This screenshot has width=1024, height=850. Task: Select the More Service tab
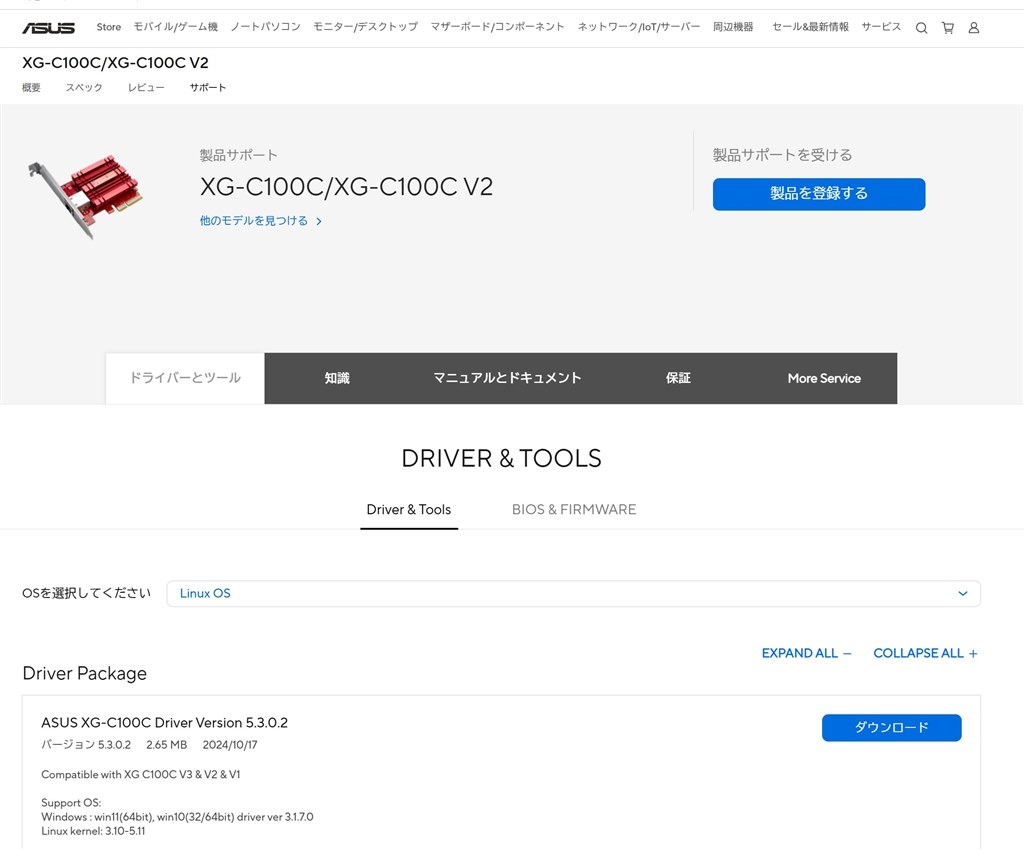(x=824, y=378)
